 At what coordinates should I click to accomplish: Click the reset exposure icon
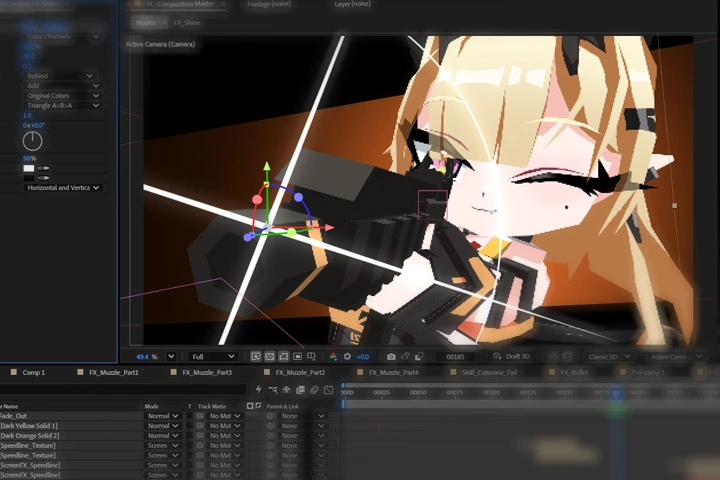(x=348, y=356)
